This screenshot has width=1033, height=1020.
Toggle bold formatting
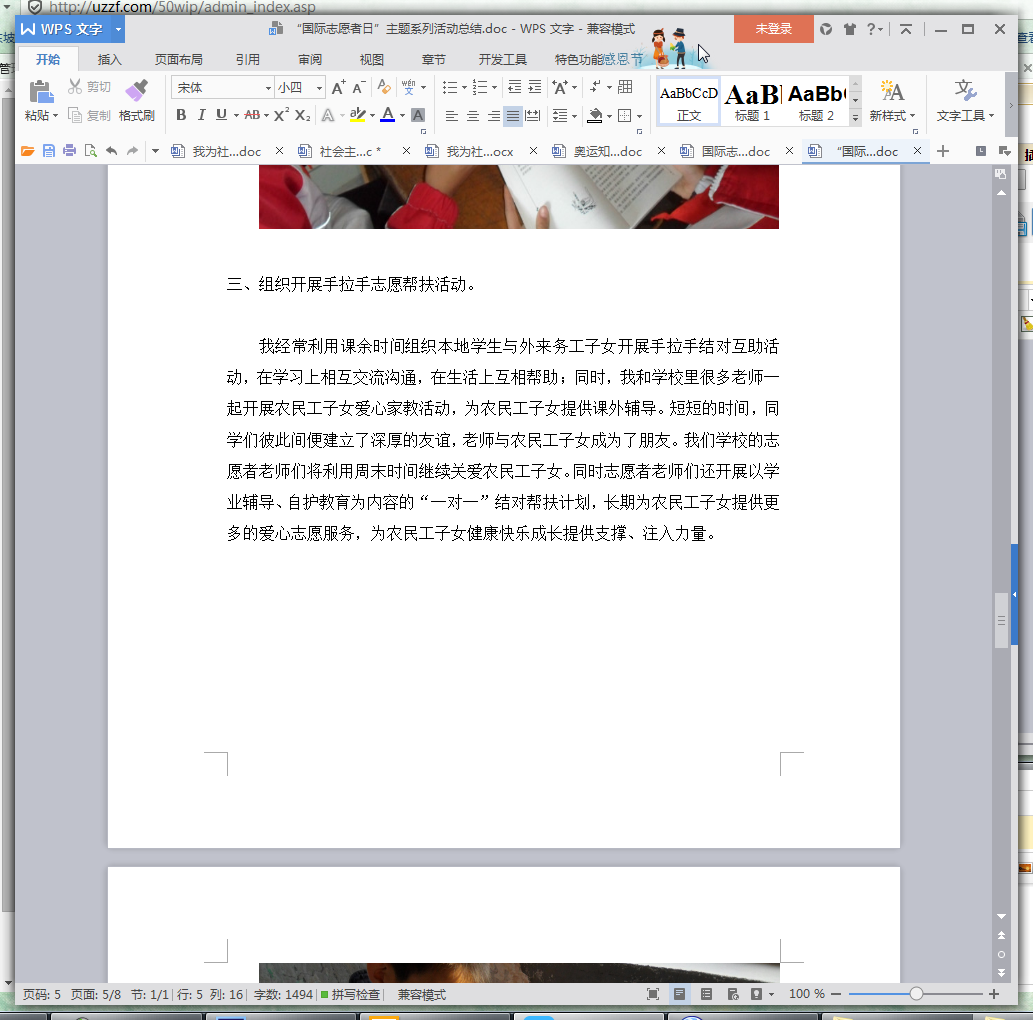click(181, 115)
